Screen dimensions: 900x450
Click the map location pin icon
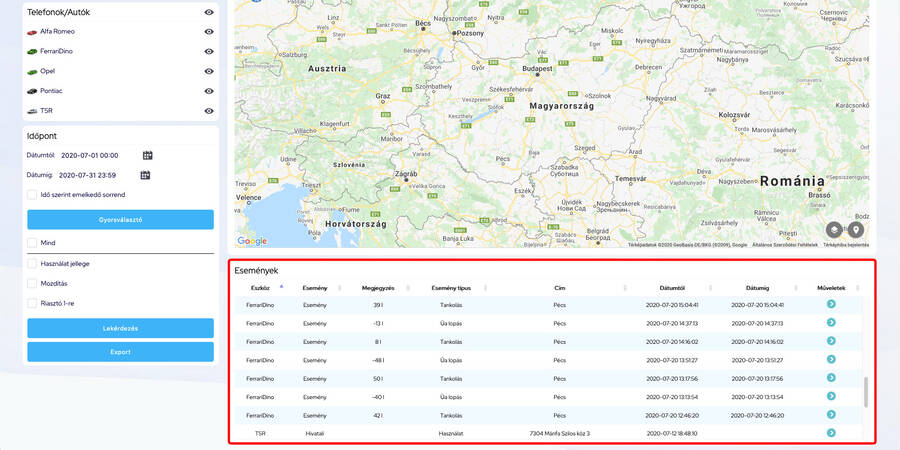pos(856,230)
